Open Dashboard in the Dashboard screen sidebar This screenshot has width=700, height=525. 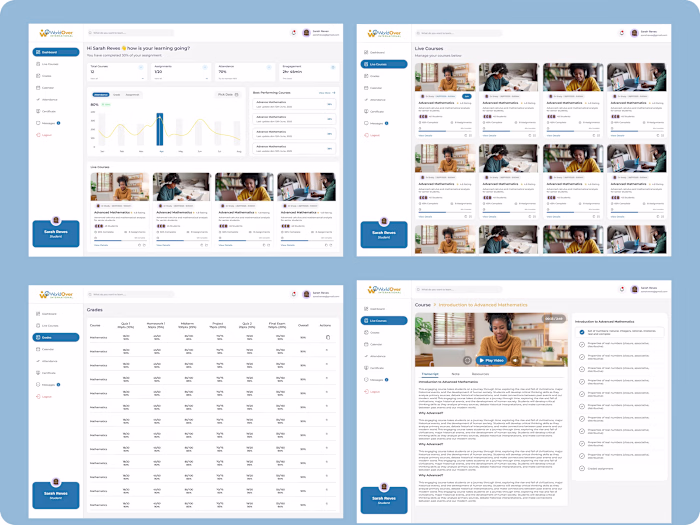click(56, 52)
